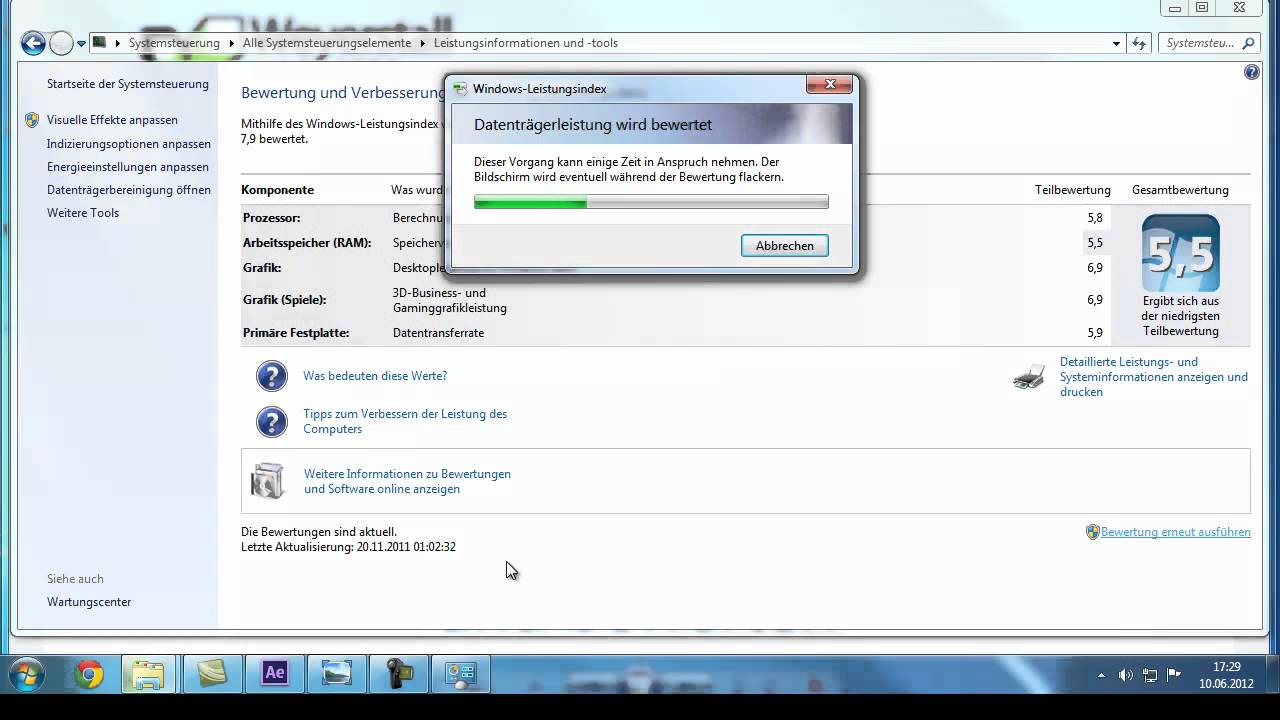Open the picture viewer taskbar icon
Screen dimensions: 1280x720
(336, 674)
